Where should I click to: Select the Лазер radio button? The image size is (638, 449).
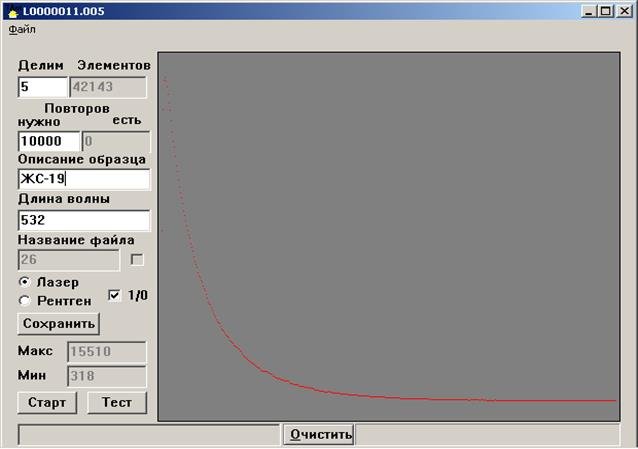(25, 282)
